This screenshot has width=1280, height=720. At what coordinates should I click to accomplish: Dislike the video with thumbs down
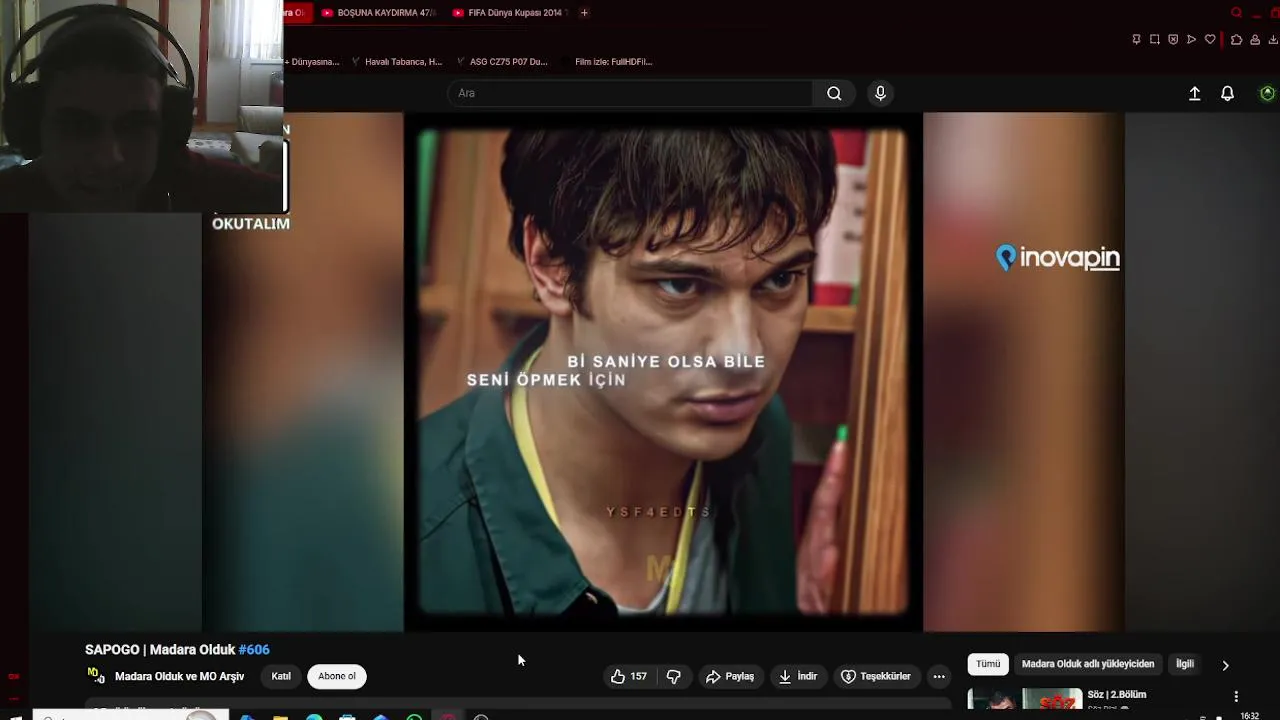point(673,677)
